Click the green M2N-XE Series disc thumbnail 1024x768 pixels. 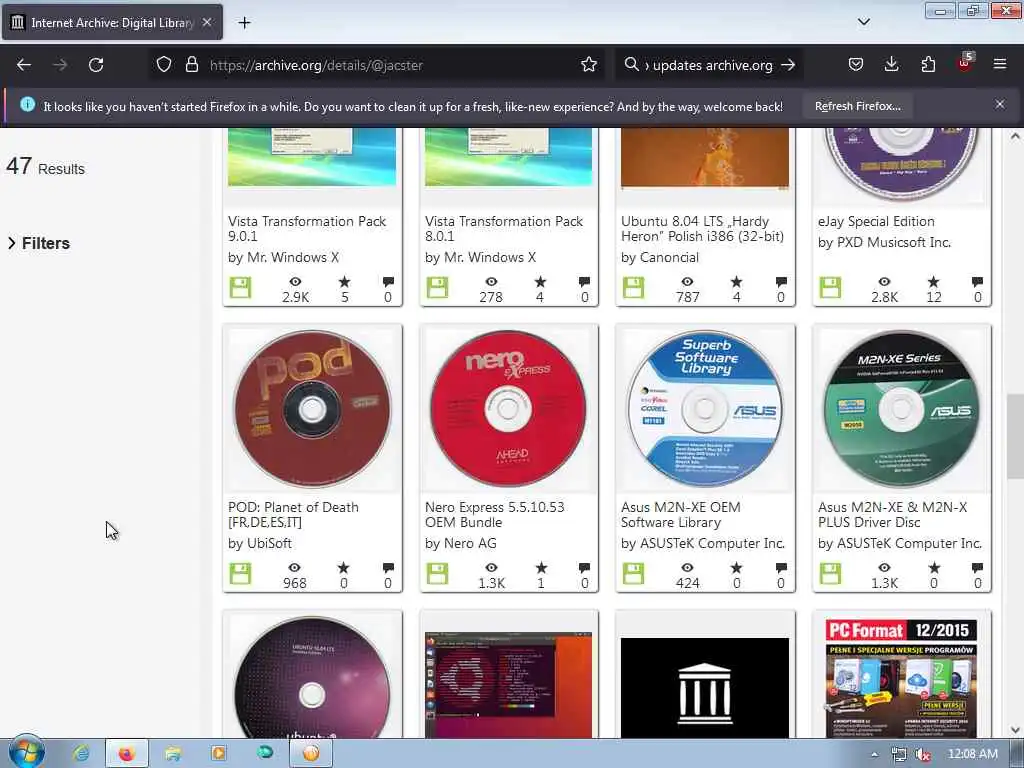[x=901, y=409]
